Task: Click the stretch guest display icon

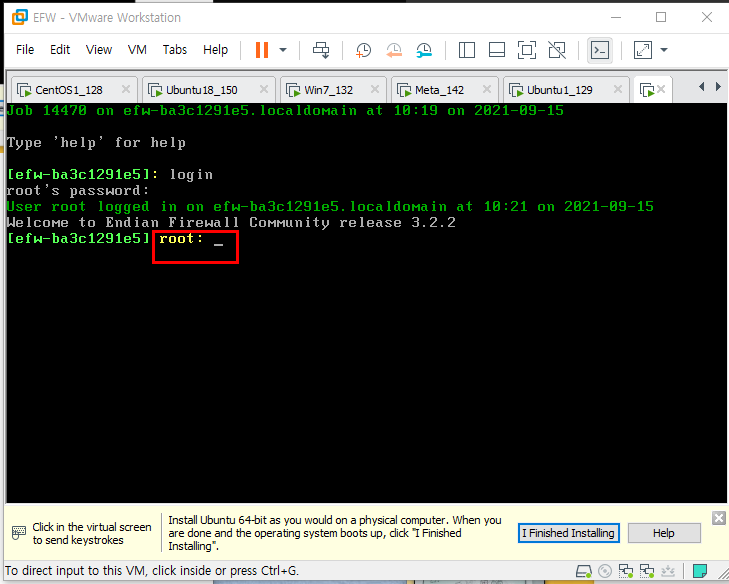Action: point(643,50)
